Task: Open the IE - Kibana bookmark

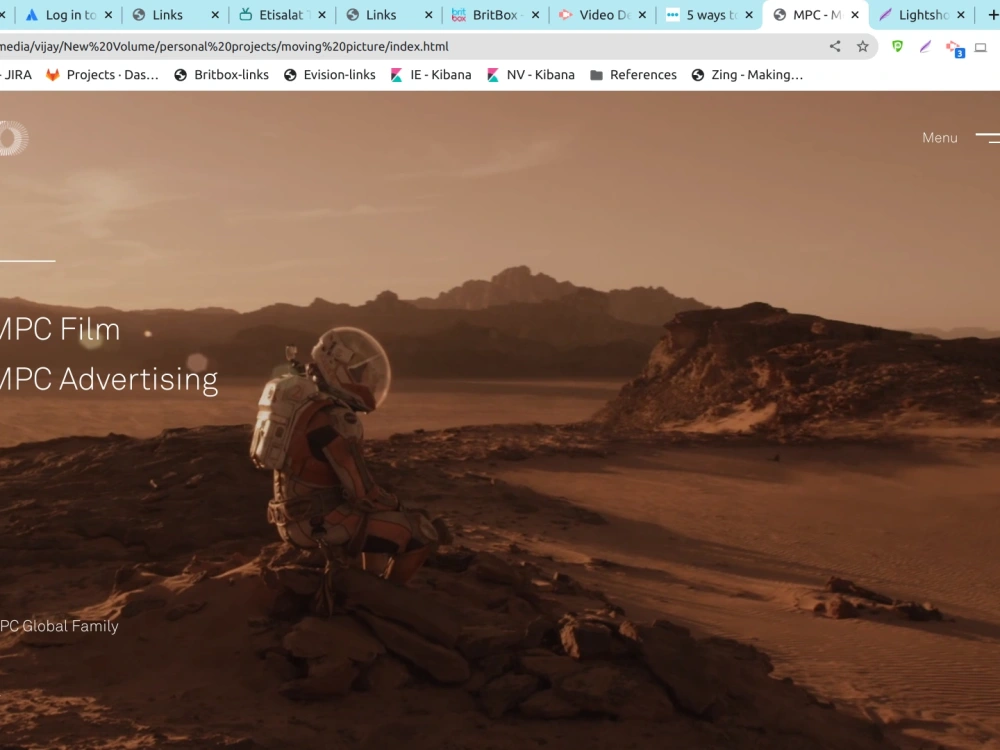Action: click(x=431, y=75)
